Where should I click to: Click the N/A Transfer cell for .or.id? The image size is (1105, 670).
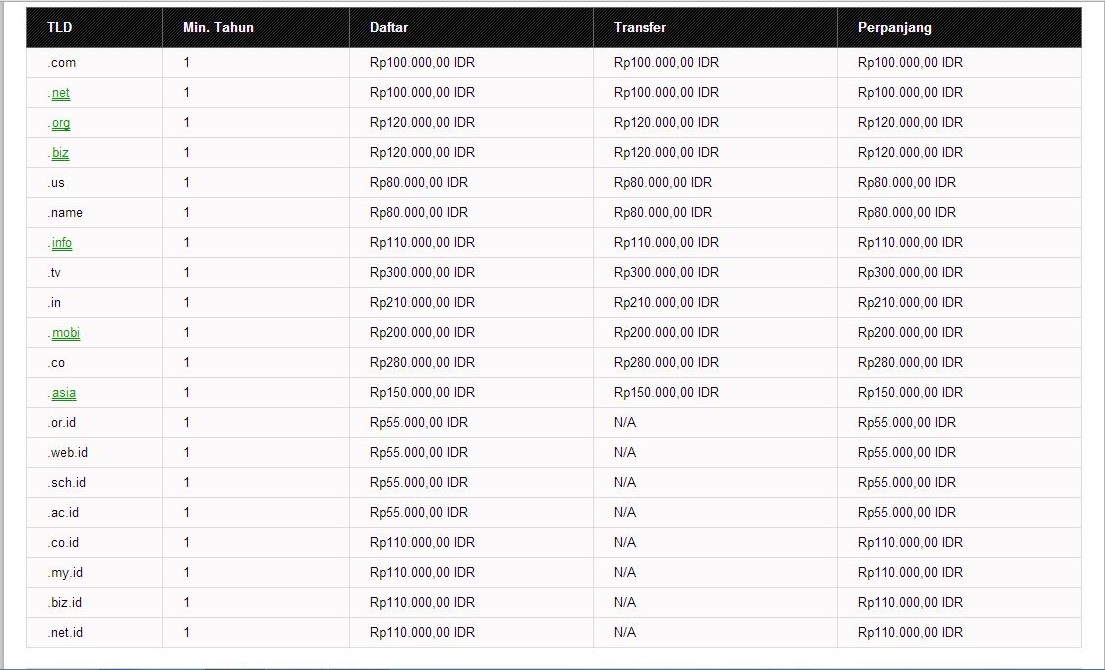(x=624, y=423)
